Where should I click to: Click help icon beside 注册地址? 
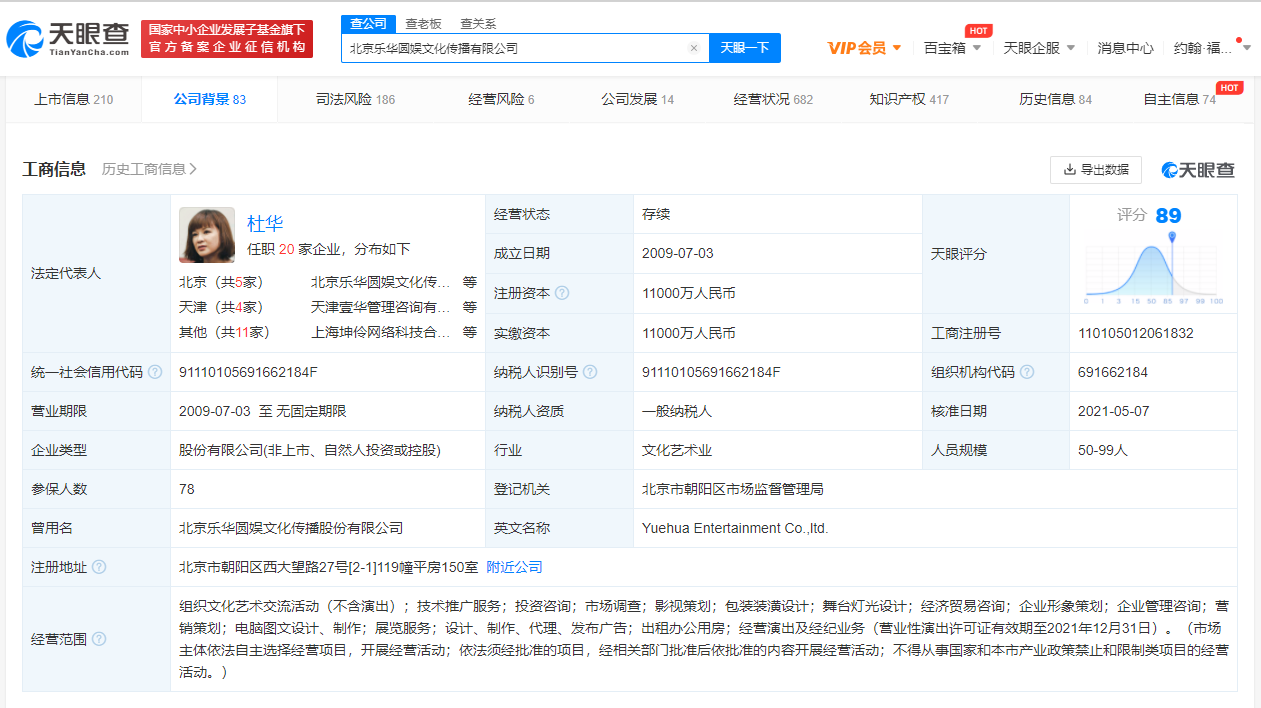pyautogui.click(x=99, y=567)
